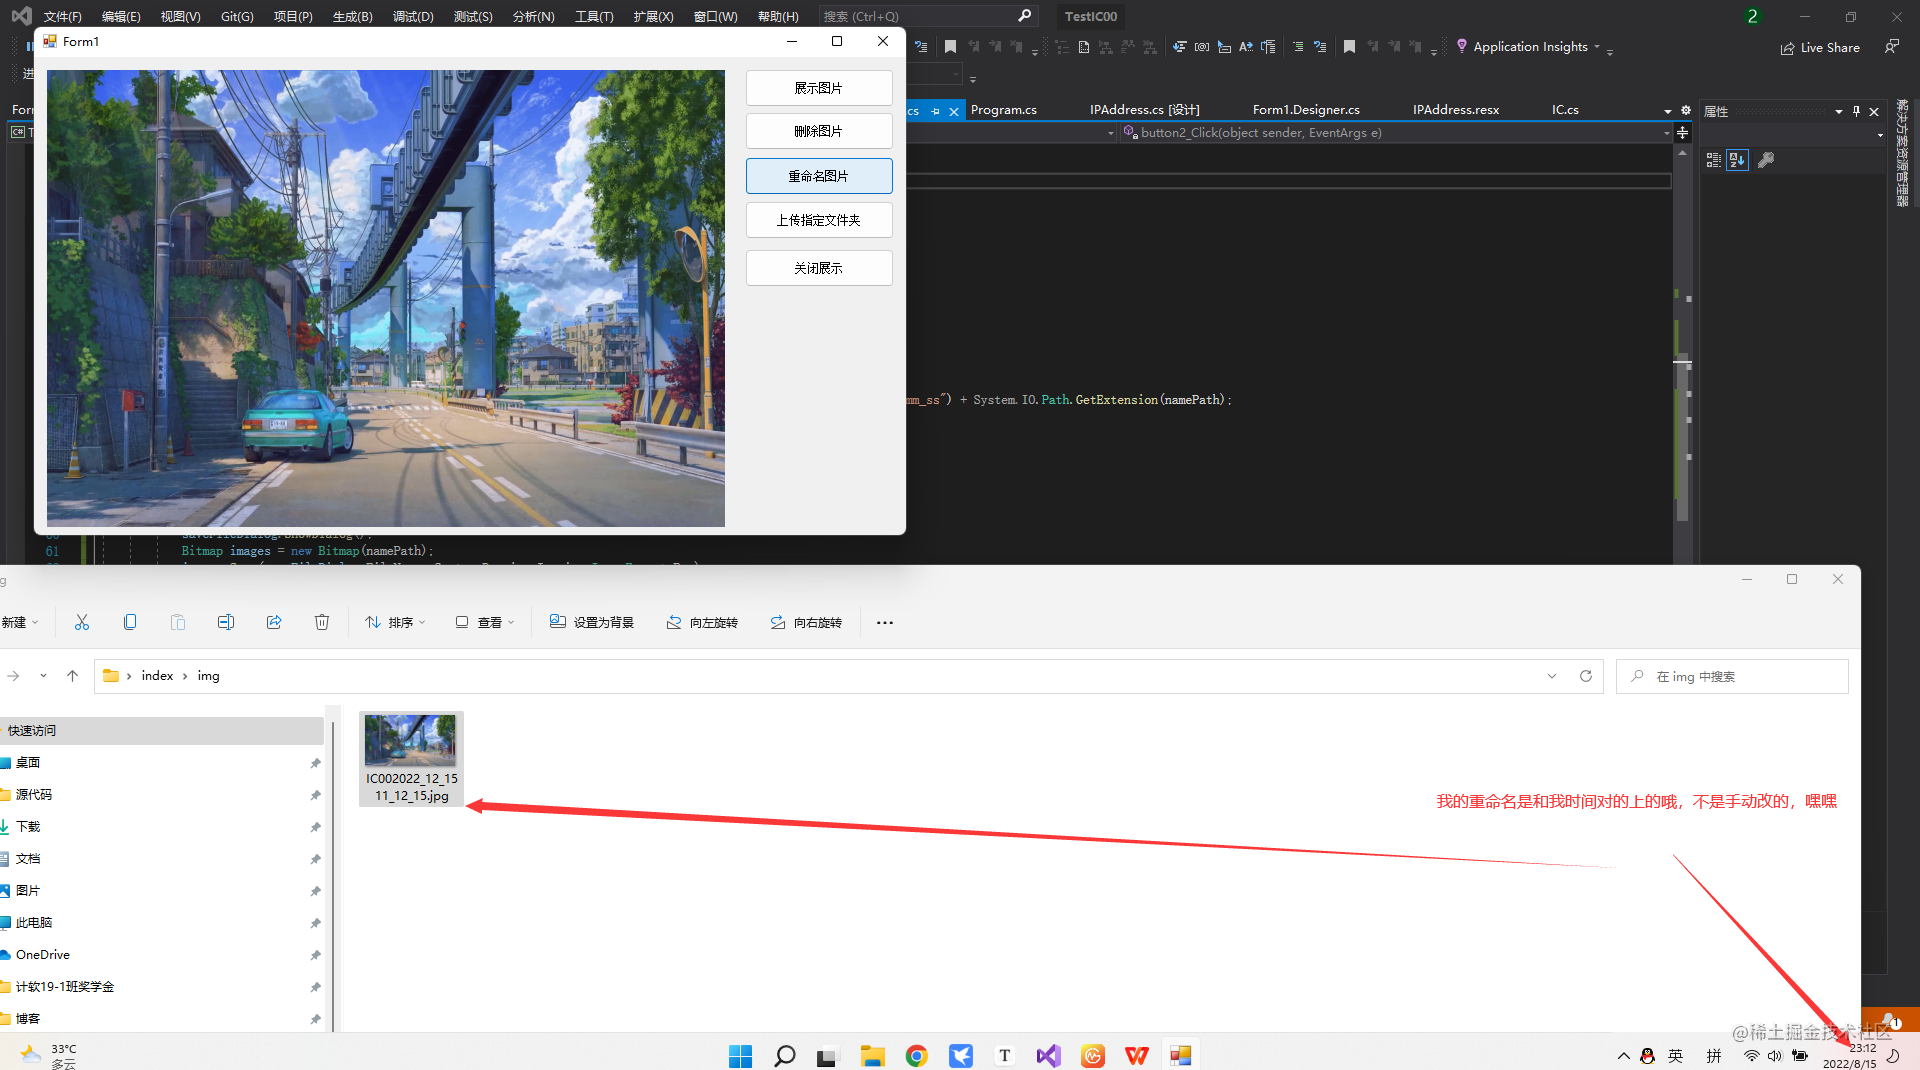Screen dimensions: 1920x1070
Task: Show hidden tray icons chevron
Action: coord(1624,1056)
